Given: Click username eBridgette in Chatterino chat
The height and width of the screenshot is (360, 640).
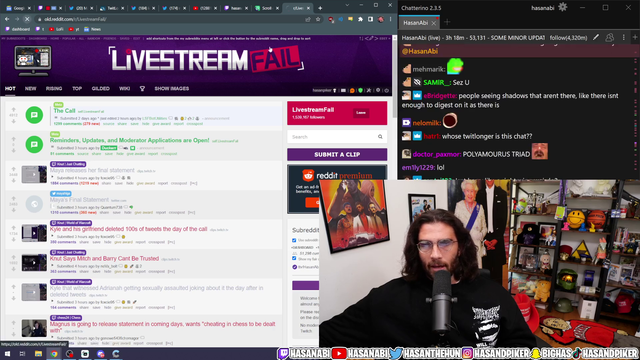Looking at the screenshot, I should pos(440,96).
